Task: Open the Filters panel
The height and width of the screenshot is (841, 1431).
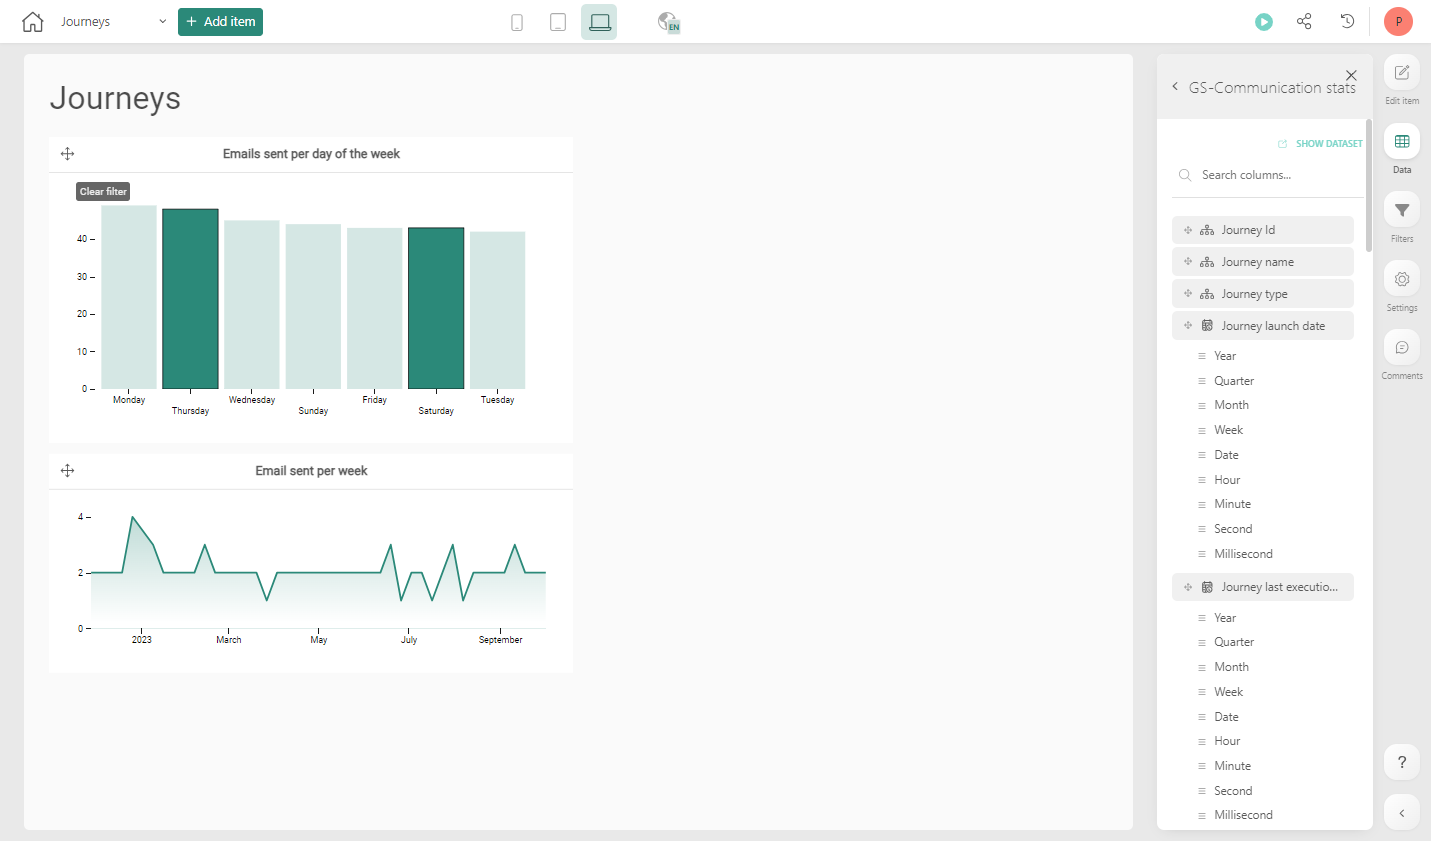Action: click(x=1401, y=211)
